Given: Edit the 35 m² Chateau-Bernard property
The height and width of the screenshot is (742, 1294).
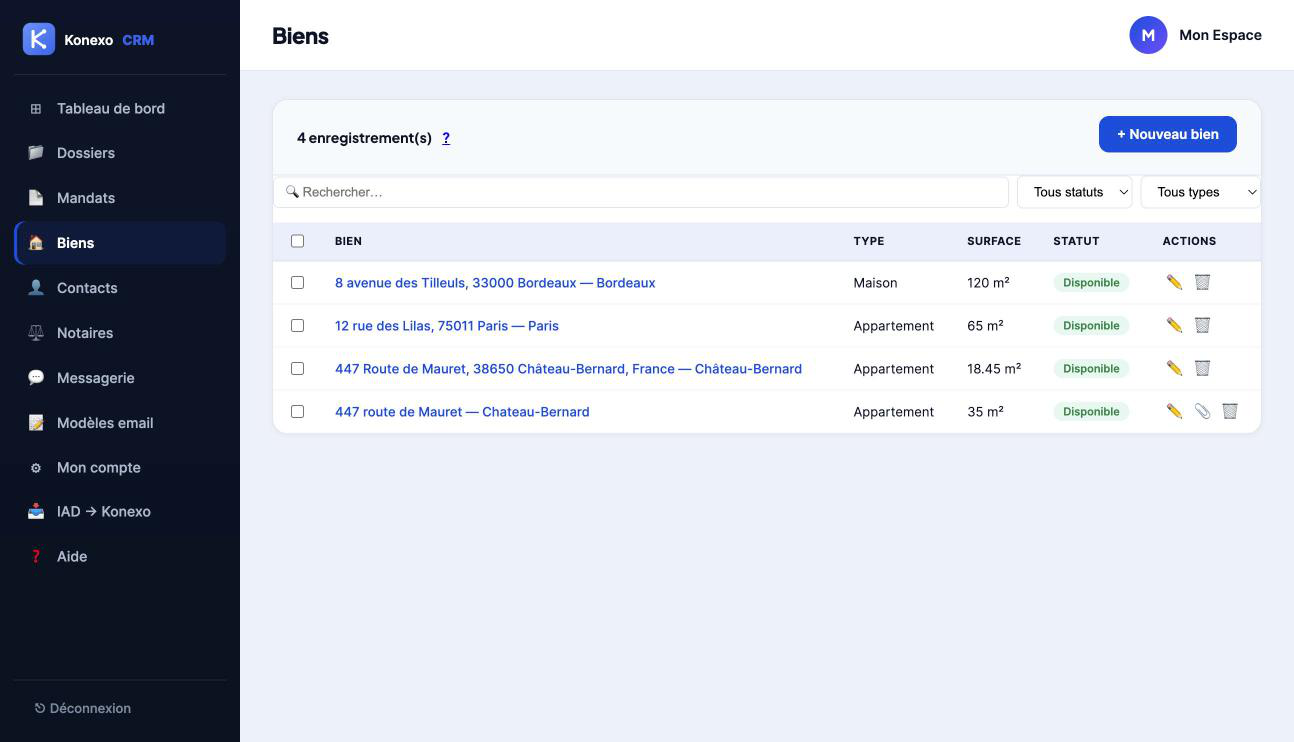Looking at the screenshot, I should point(1174,412).
